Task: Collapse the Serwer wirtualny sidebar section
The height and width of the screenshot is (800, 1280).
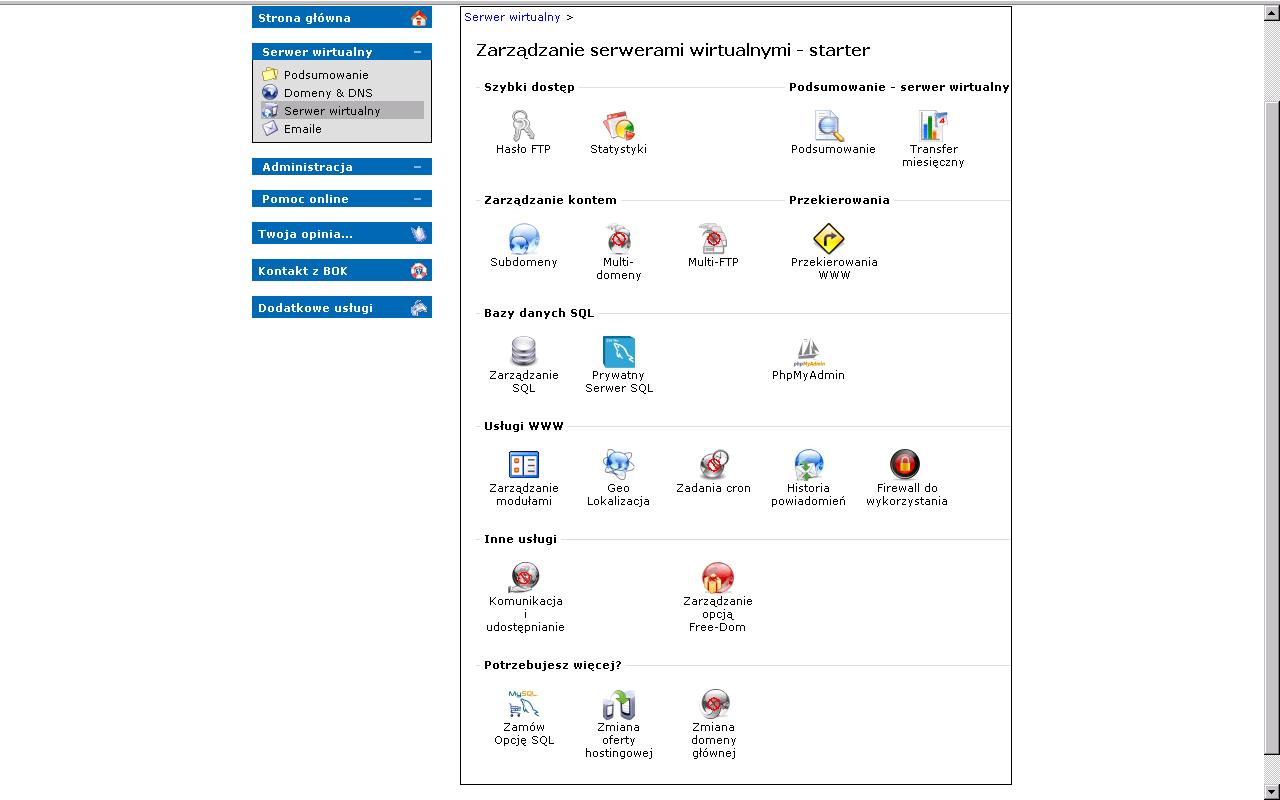Action: coord(417,52)
